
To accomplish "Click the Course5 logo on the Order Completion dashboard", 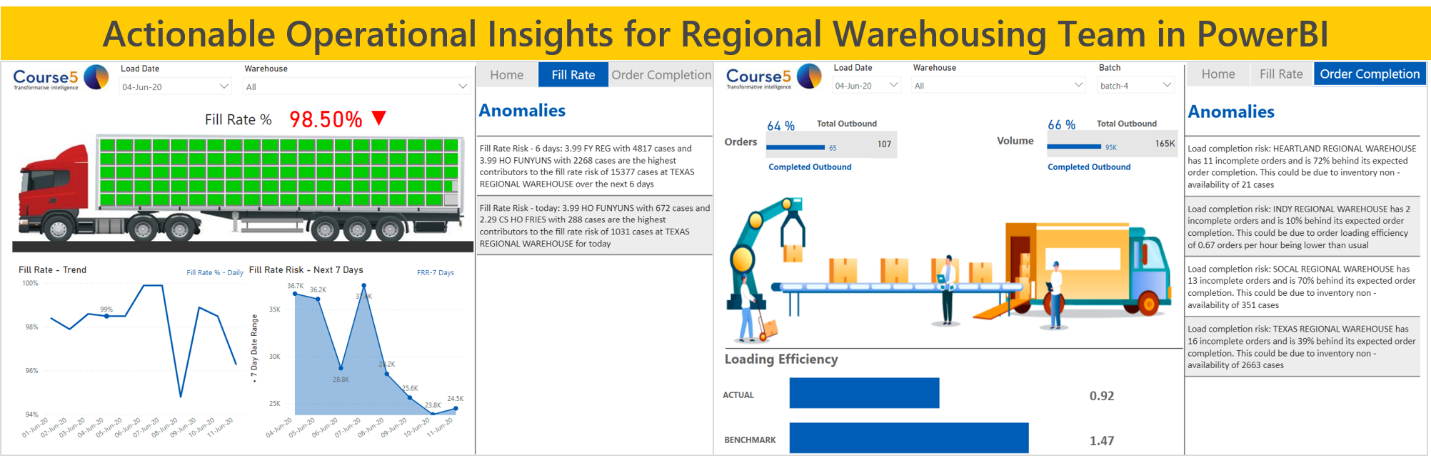I will tap(774, 78).
